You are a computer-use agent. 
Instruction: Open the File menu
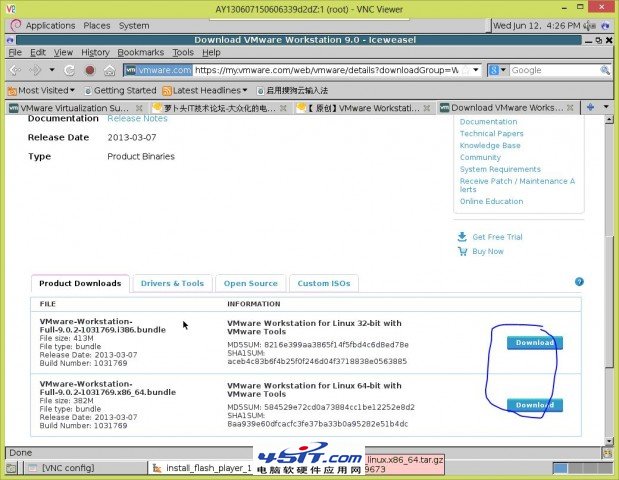pos(15,52)
